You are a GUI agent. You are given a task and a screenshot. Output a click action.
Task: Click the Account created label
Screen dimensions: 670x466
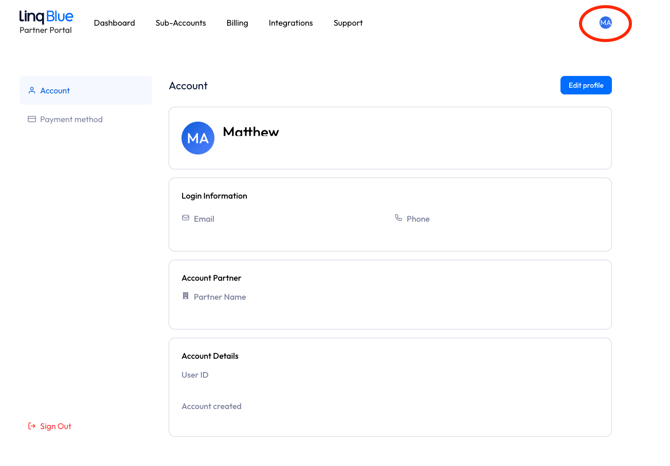coord(211,406)
